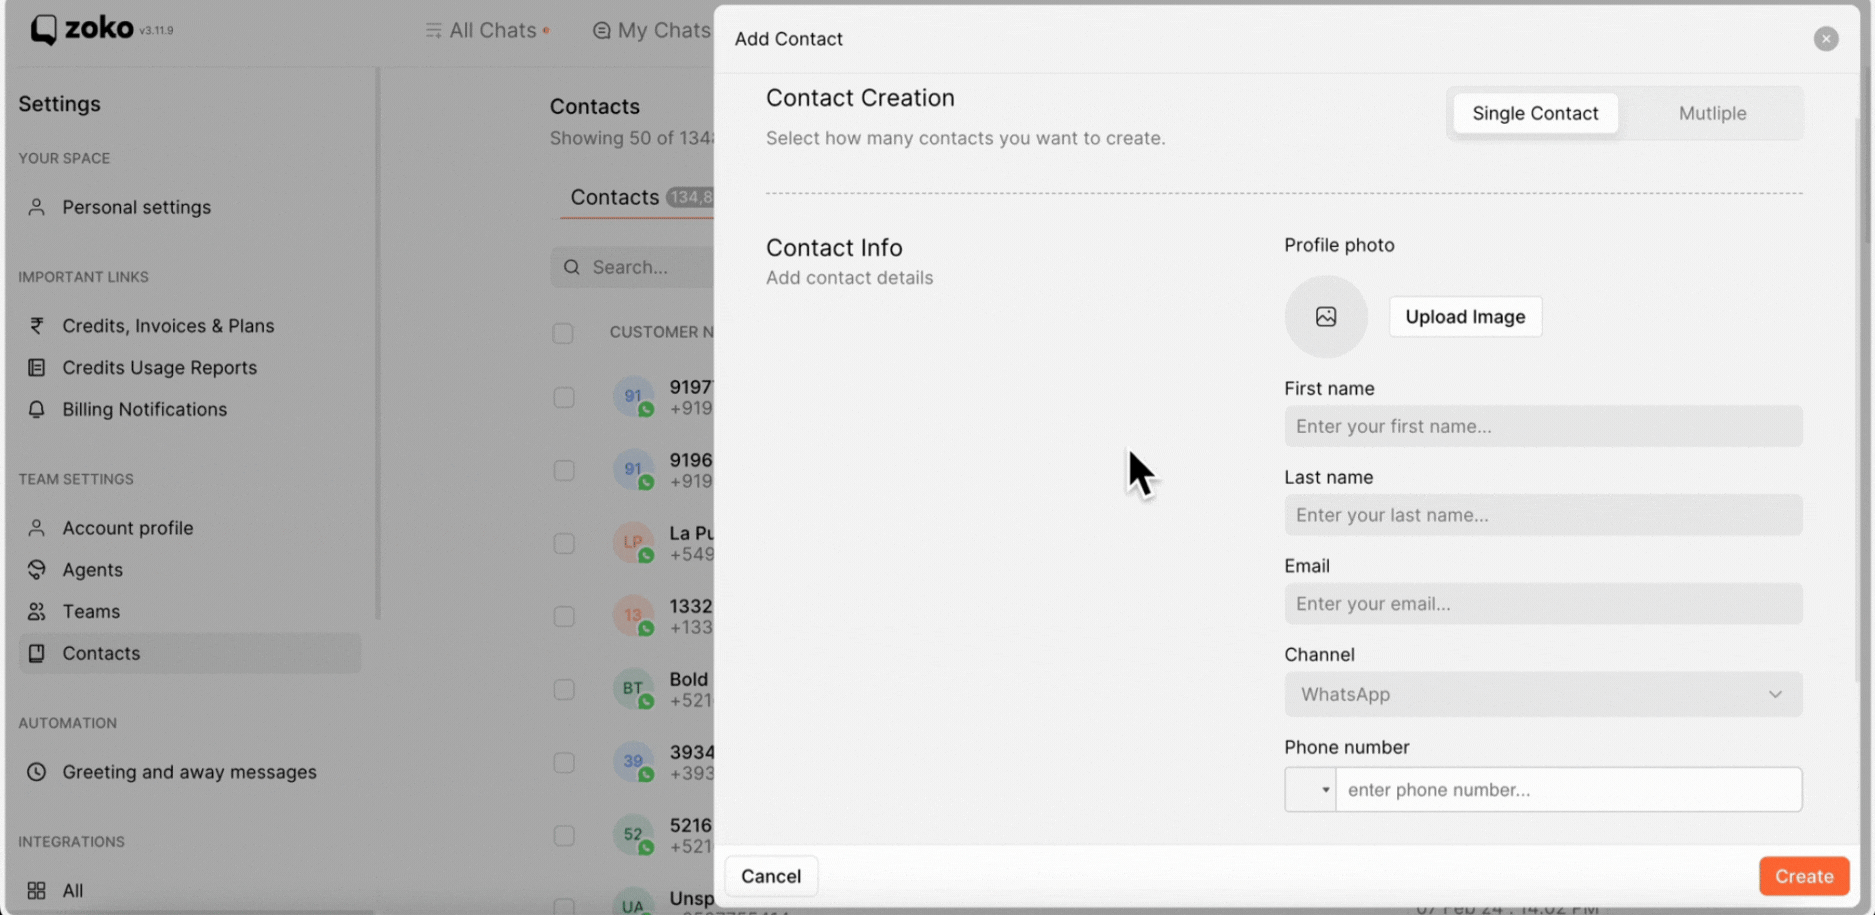Click the All Chats filter icon
Image resolution: width=1875 pixels, height=915 pixels.
point(433,30)
